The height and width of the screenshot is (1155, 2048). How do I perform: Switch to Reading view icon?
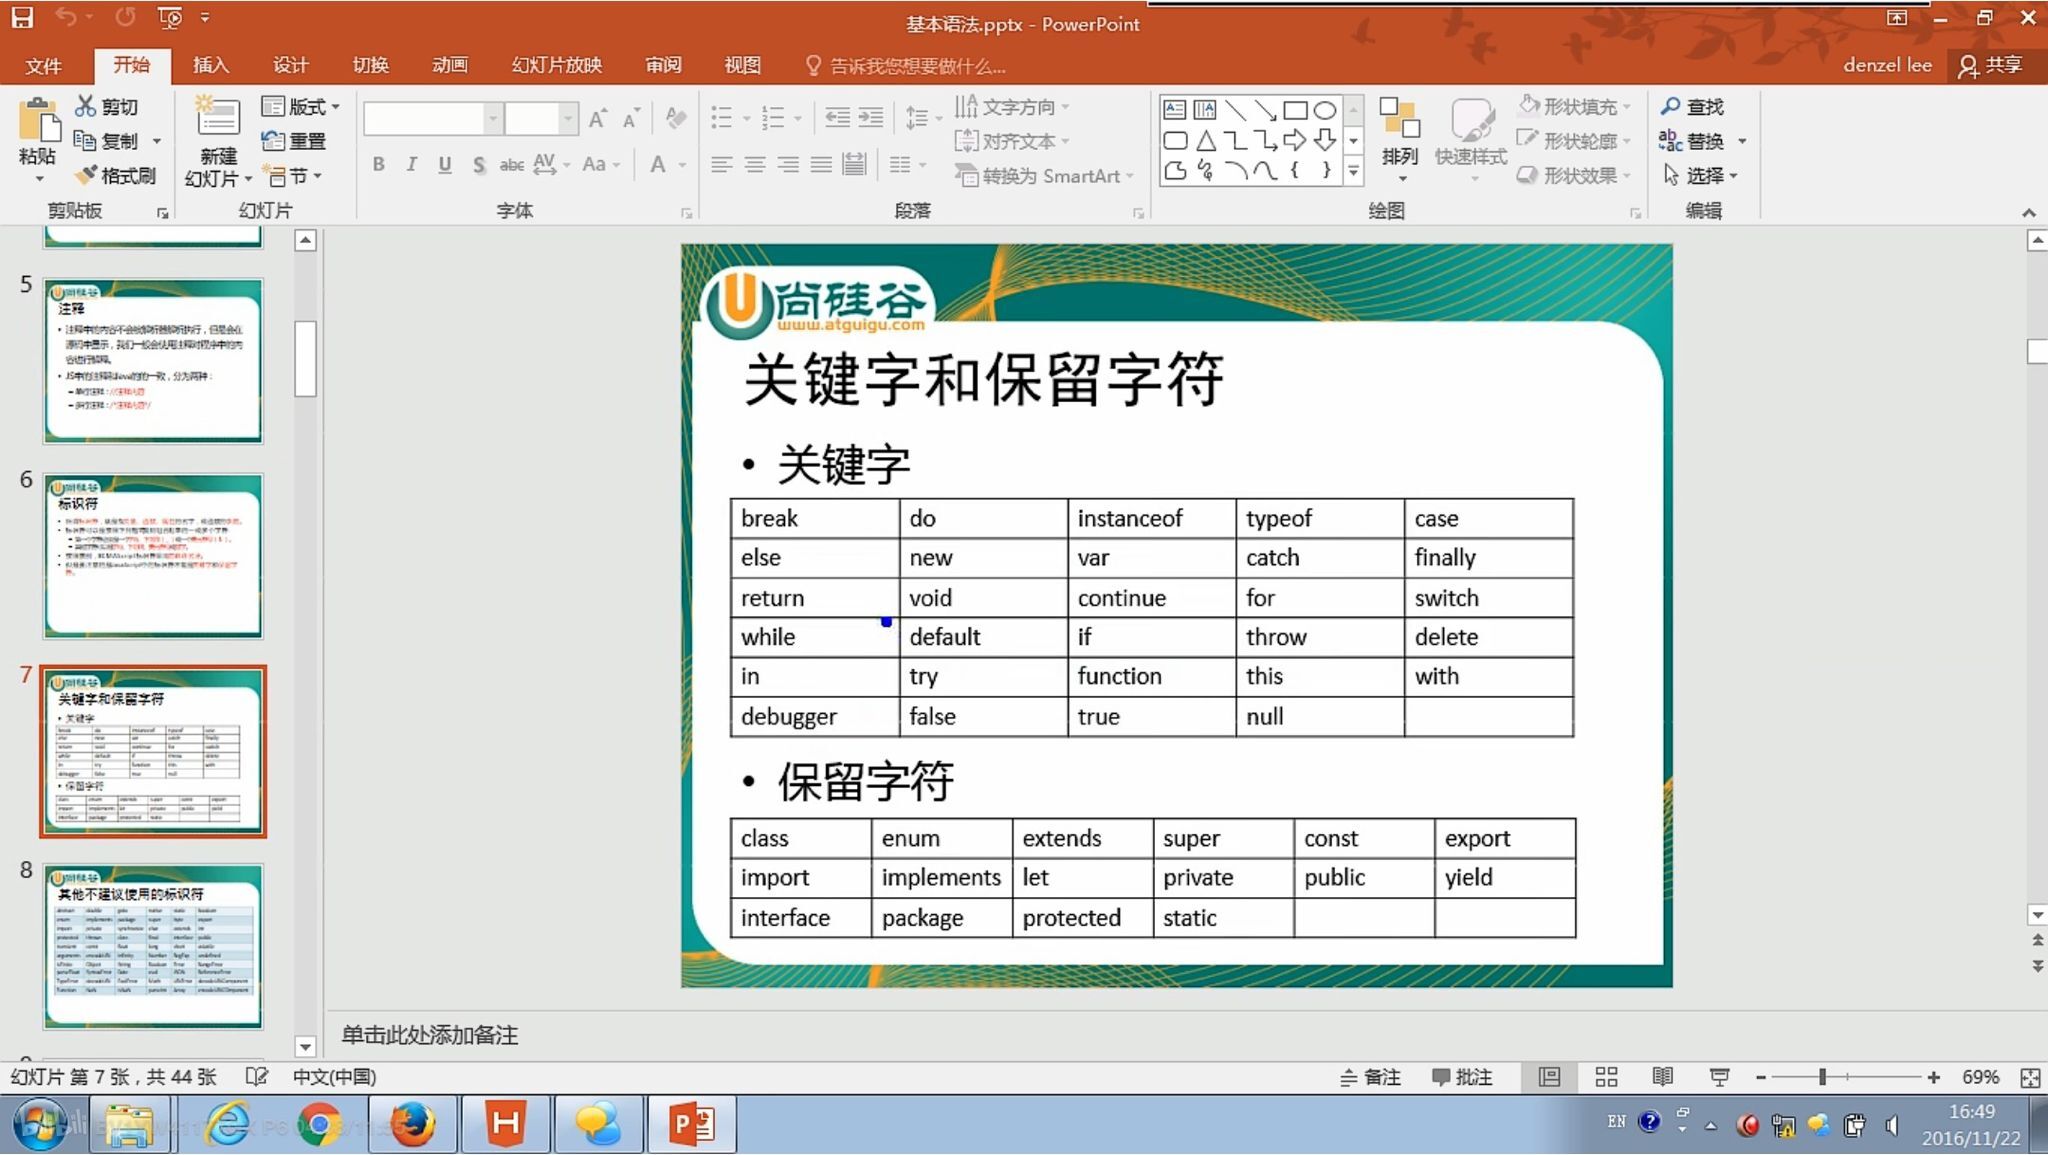pyautogui.click(x=1662, y=1077)
